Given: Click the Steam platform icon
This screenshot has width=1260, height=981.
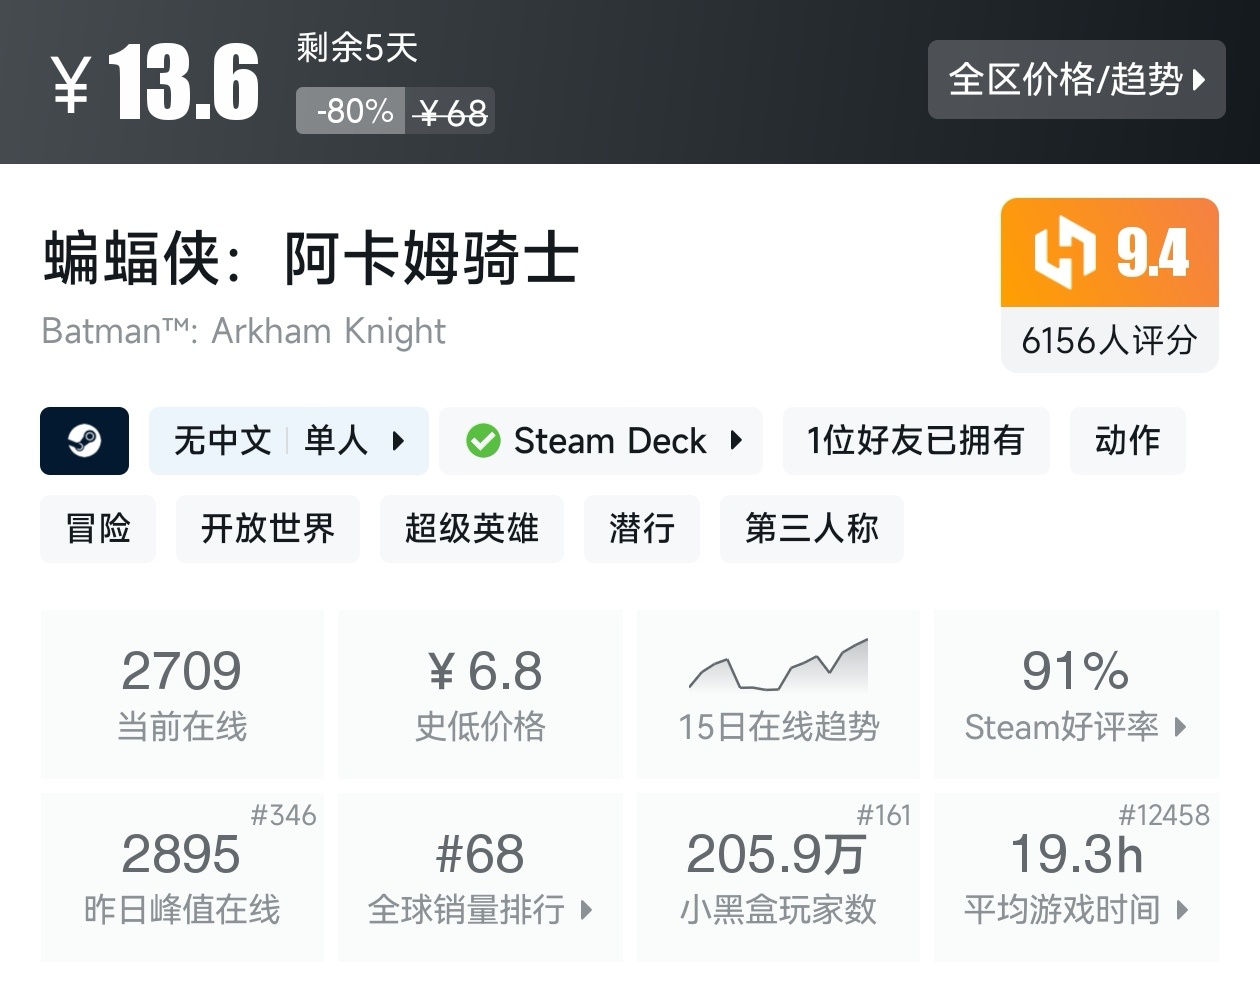Looking at the screenshot, I should click(x=84, y=441).
